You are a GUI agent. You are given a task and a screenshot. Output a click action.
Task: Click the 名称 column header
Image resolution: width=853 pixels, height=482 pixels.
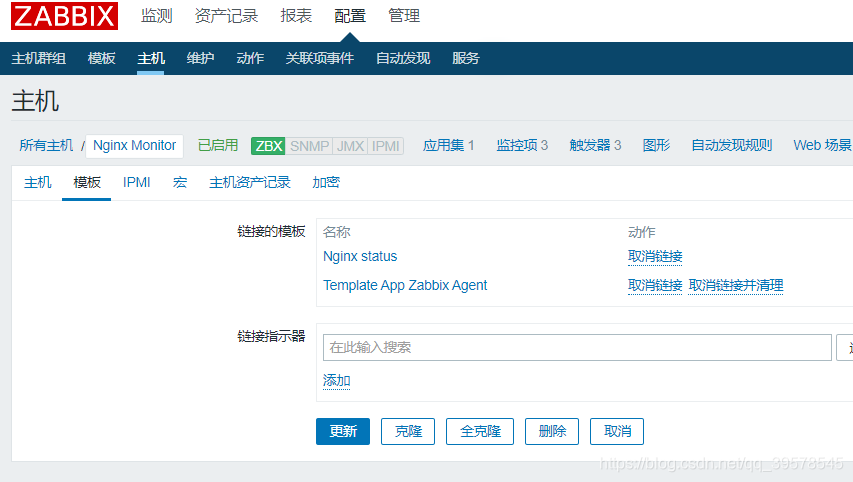tap(337, 232)
